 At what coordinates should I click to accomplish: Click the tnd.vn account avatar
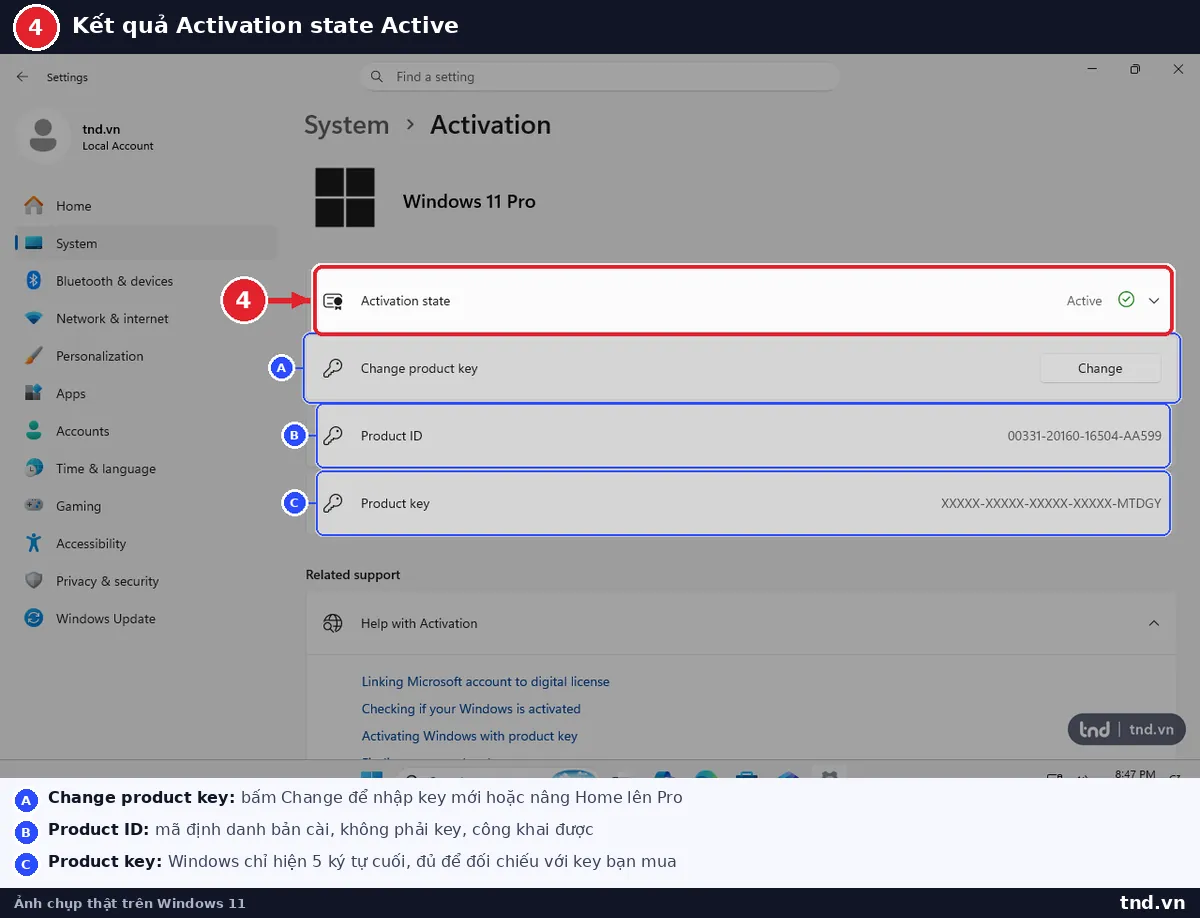point(43,136)
